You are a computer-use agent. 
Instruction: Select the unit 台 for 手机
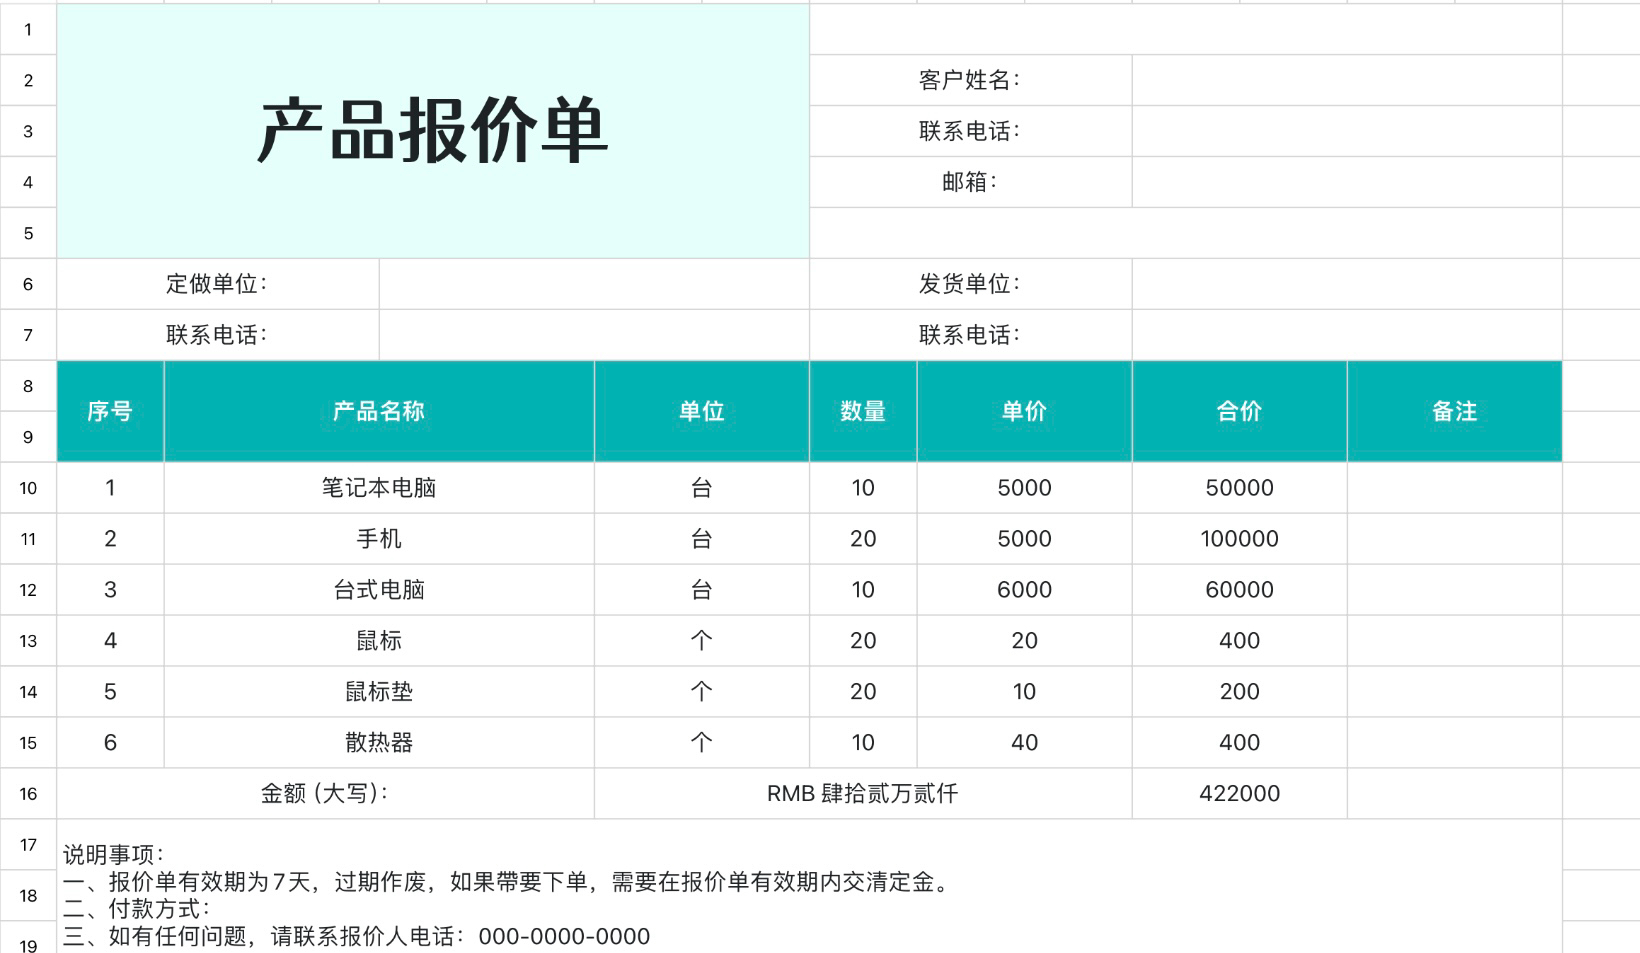702,539
